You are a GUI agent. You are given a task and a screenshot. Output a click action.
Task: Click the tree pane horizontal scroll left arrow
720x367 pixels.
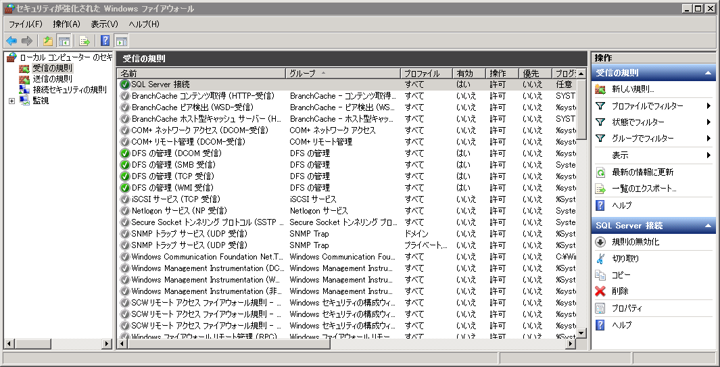point(9,344)
